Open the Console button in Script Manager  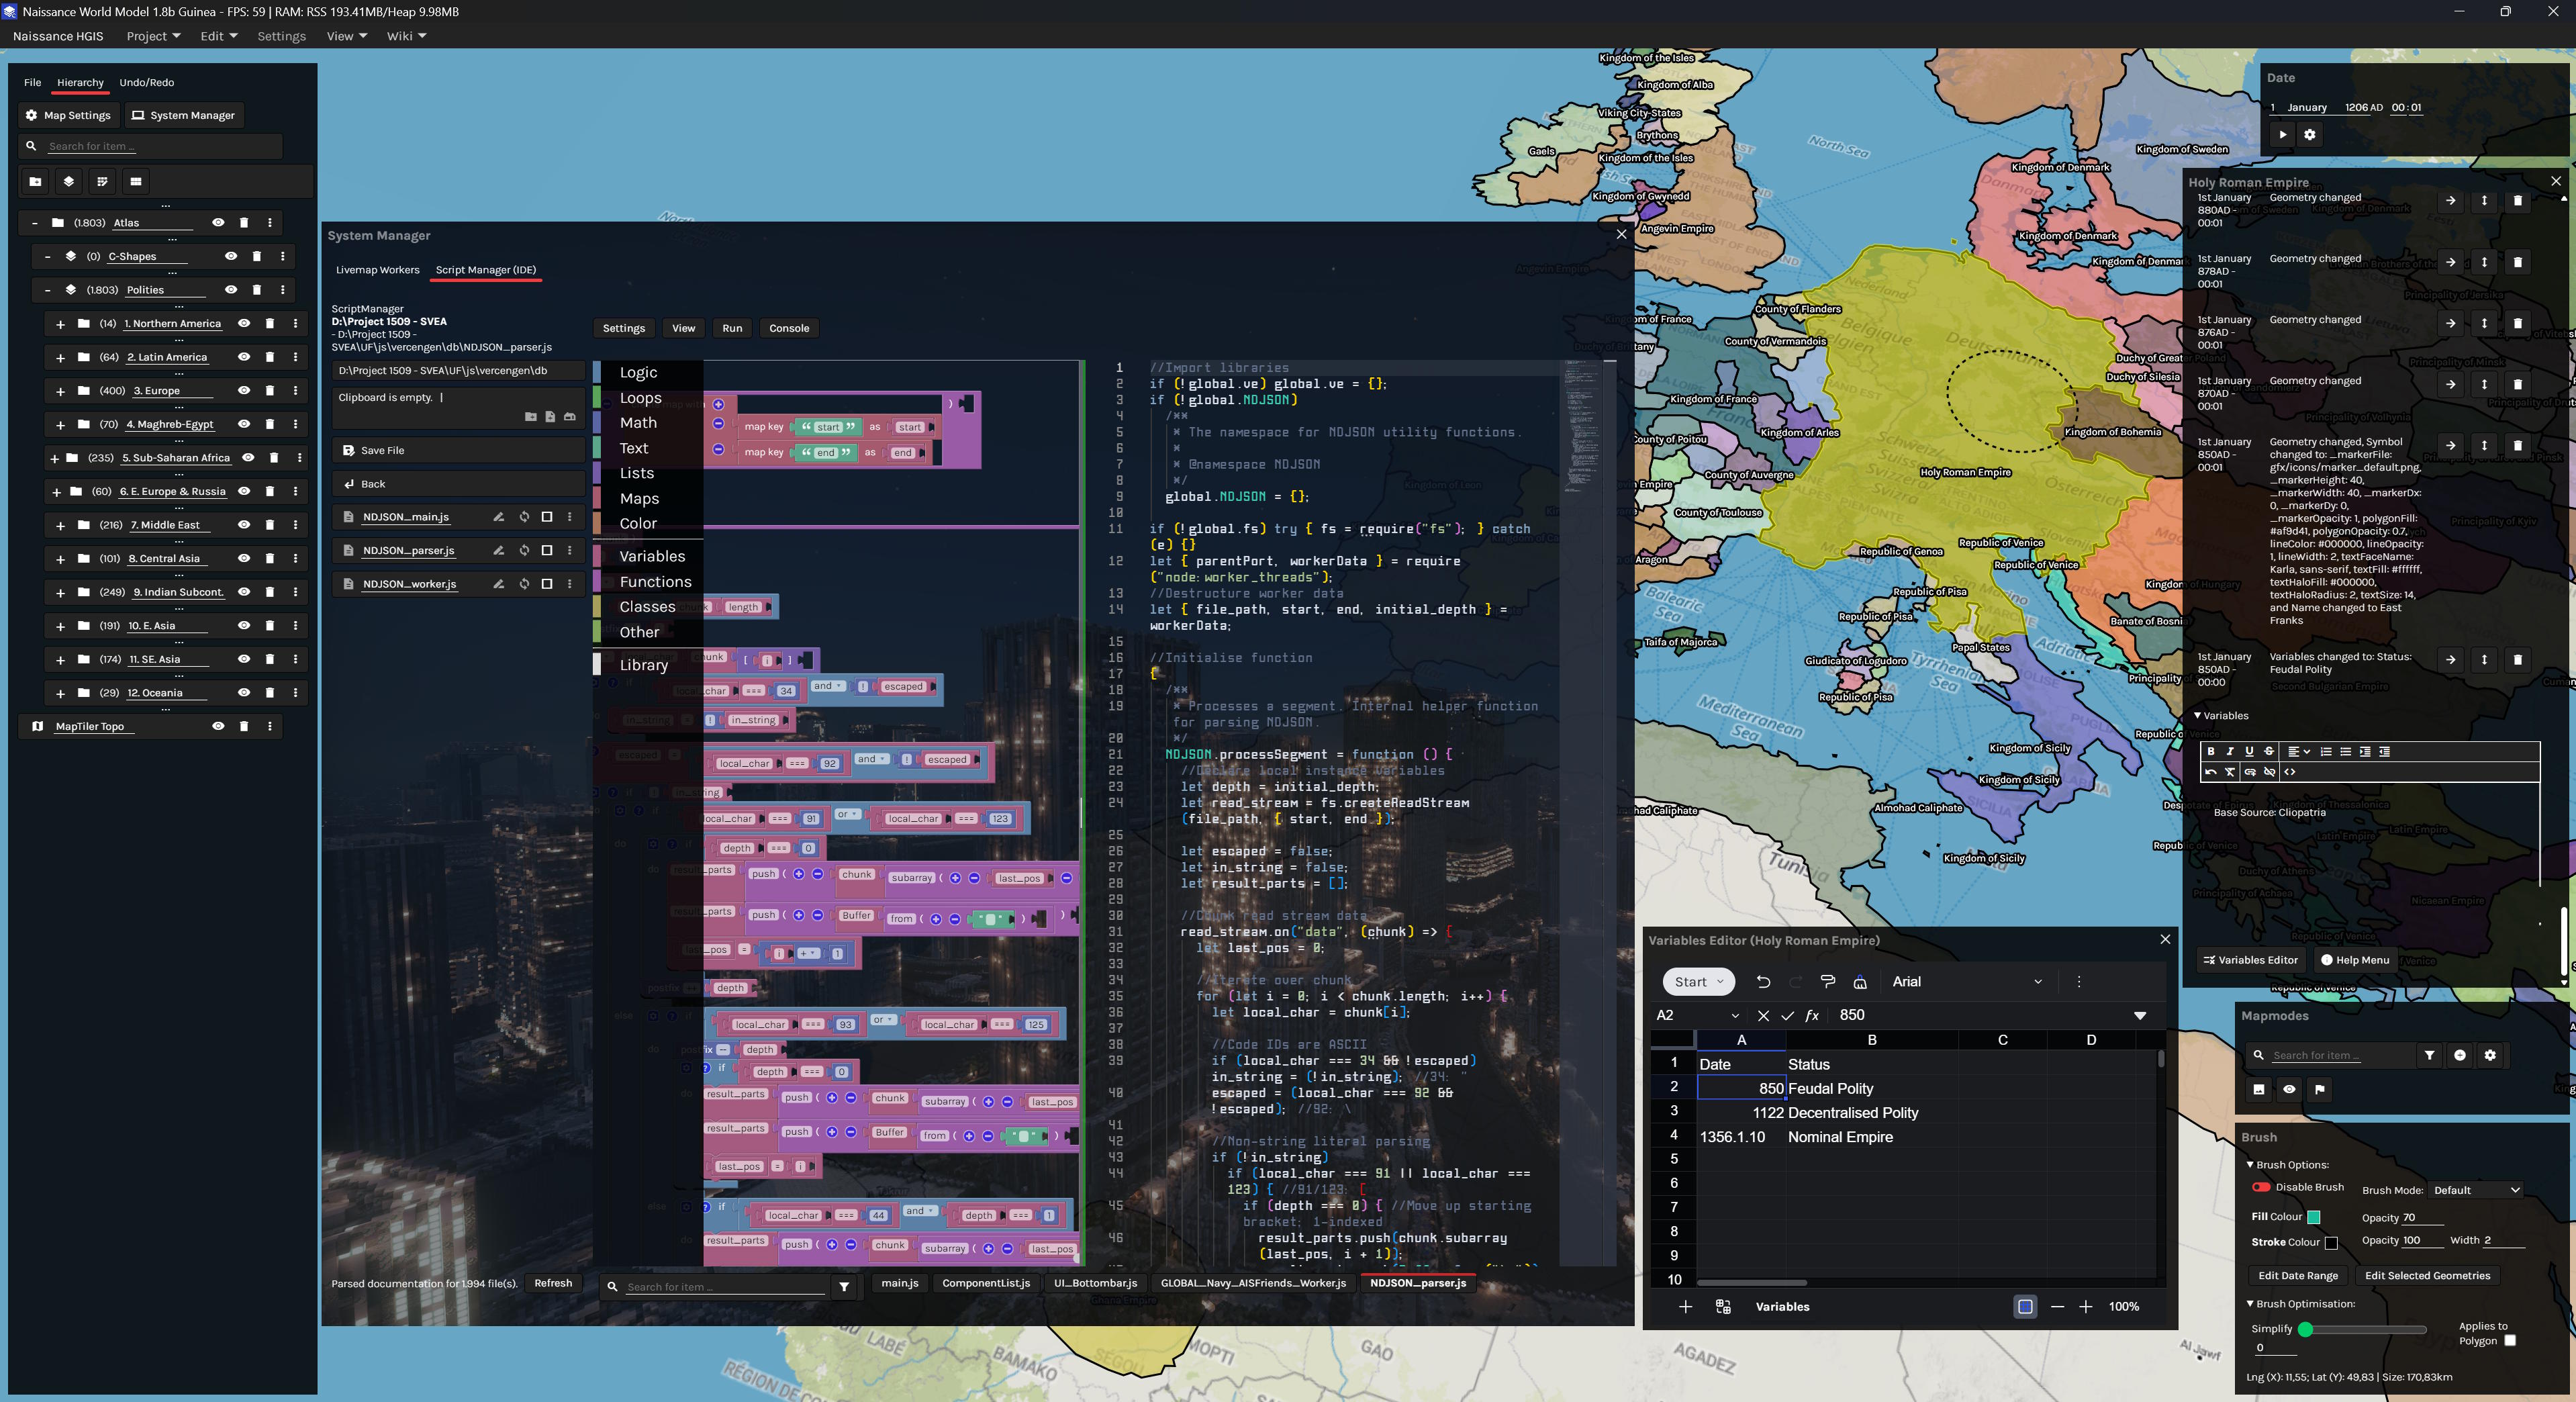[789, 328]
